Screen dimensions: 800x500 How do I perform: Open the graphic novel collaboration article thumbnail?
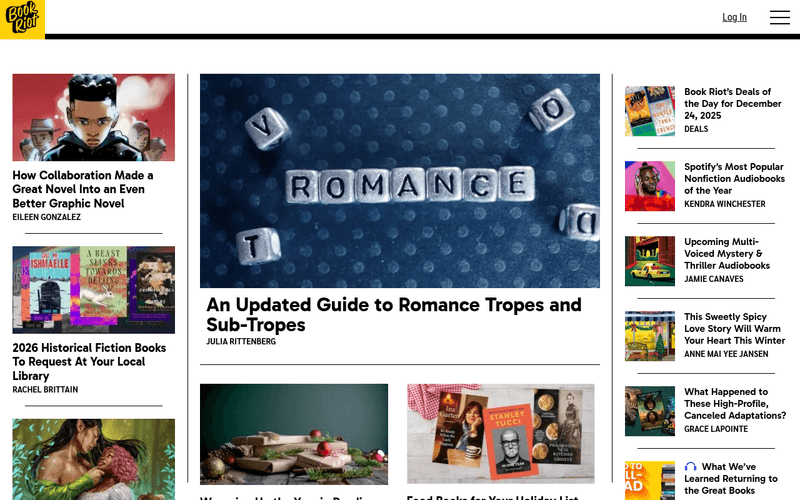coord(93,117)
